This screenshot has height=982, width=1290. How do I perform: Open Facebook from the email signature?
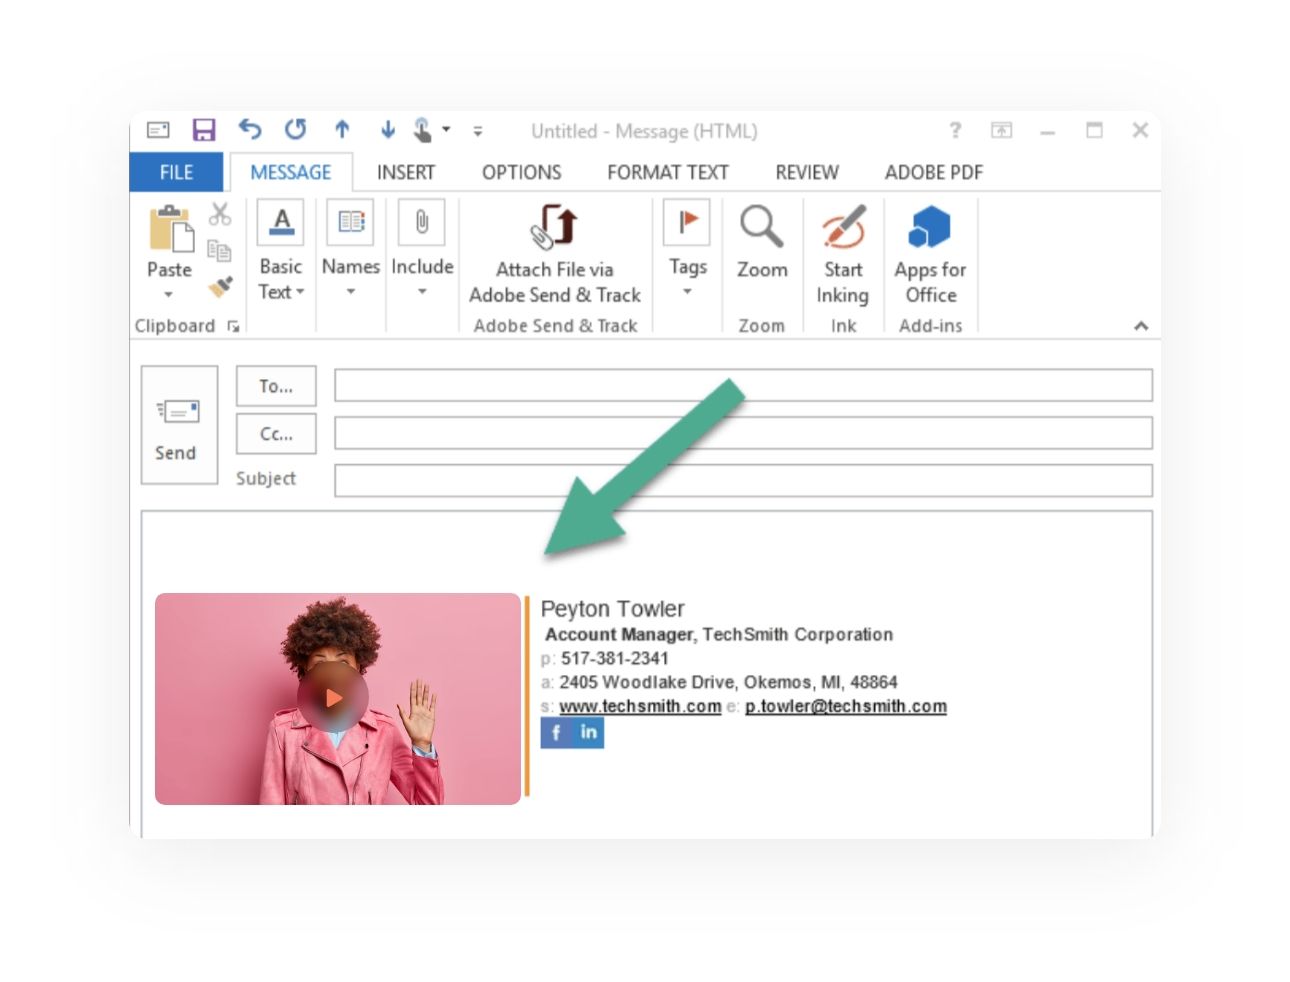tap(556, 733)
